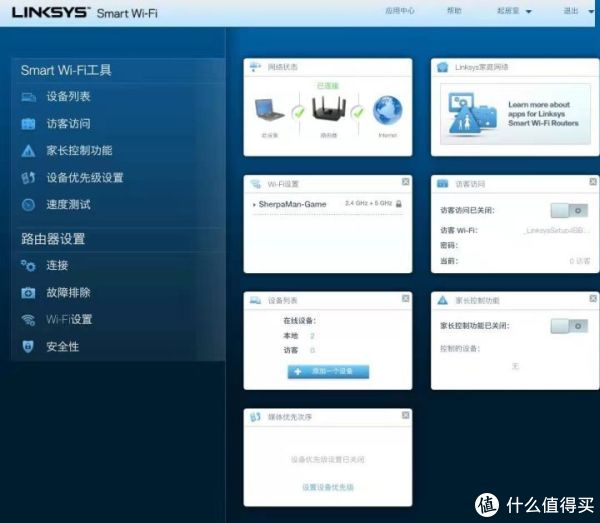Click the 0 访客 current guests value
Viewport: 600px width, 523px height.
tap(580, 261)
